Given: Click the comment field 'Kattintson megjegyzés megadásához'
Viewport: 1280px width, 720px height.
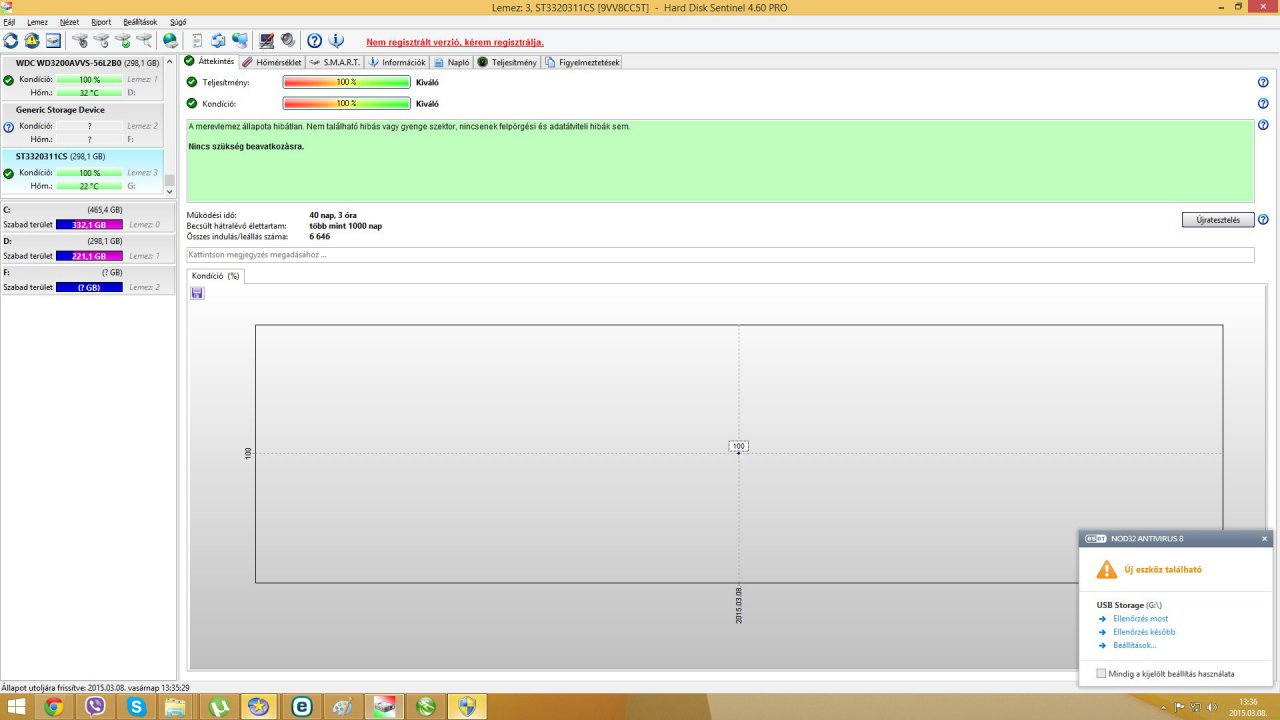Looking at the screenshot, I should point(720,255).
